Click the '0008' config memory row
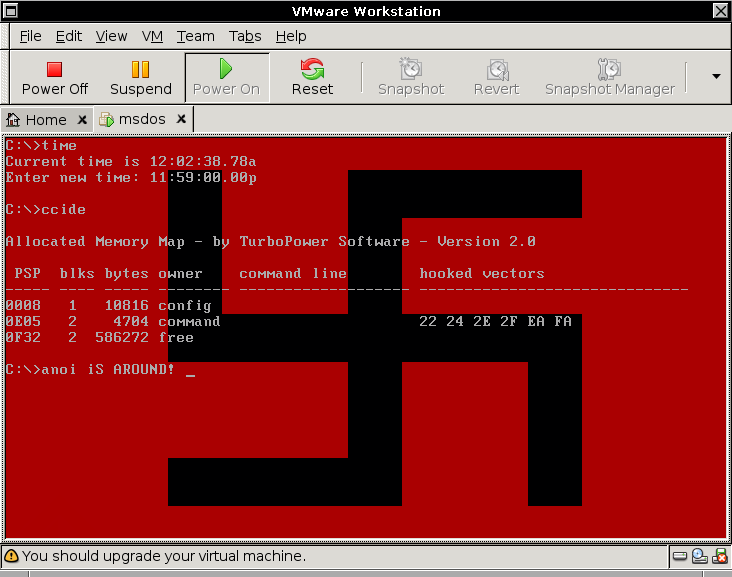This screenshot has height=577, width=732. tap(108, 305)
